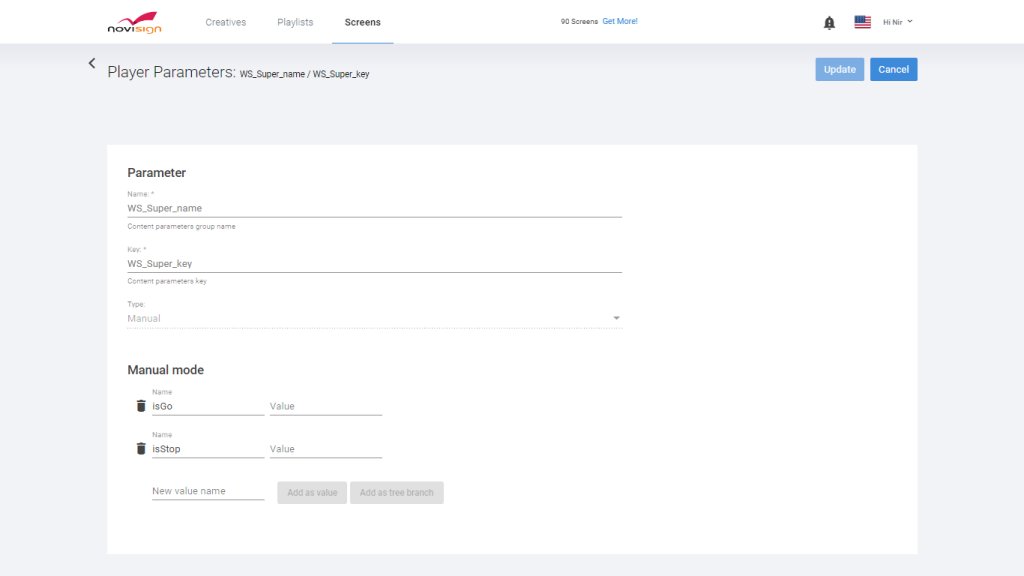Go back using the left arrow
The height and width of the screenshot is (576, 1024).
(x=92, y=63)
